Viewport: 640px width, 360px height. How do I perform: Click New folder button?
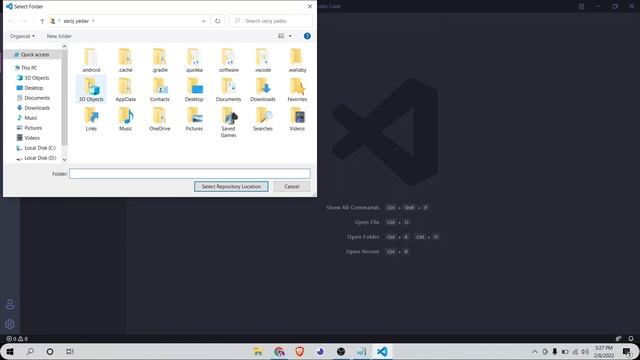pos(59,36)
